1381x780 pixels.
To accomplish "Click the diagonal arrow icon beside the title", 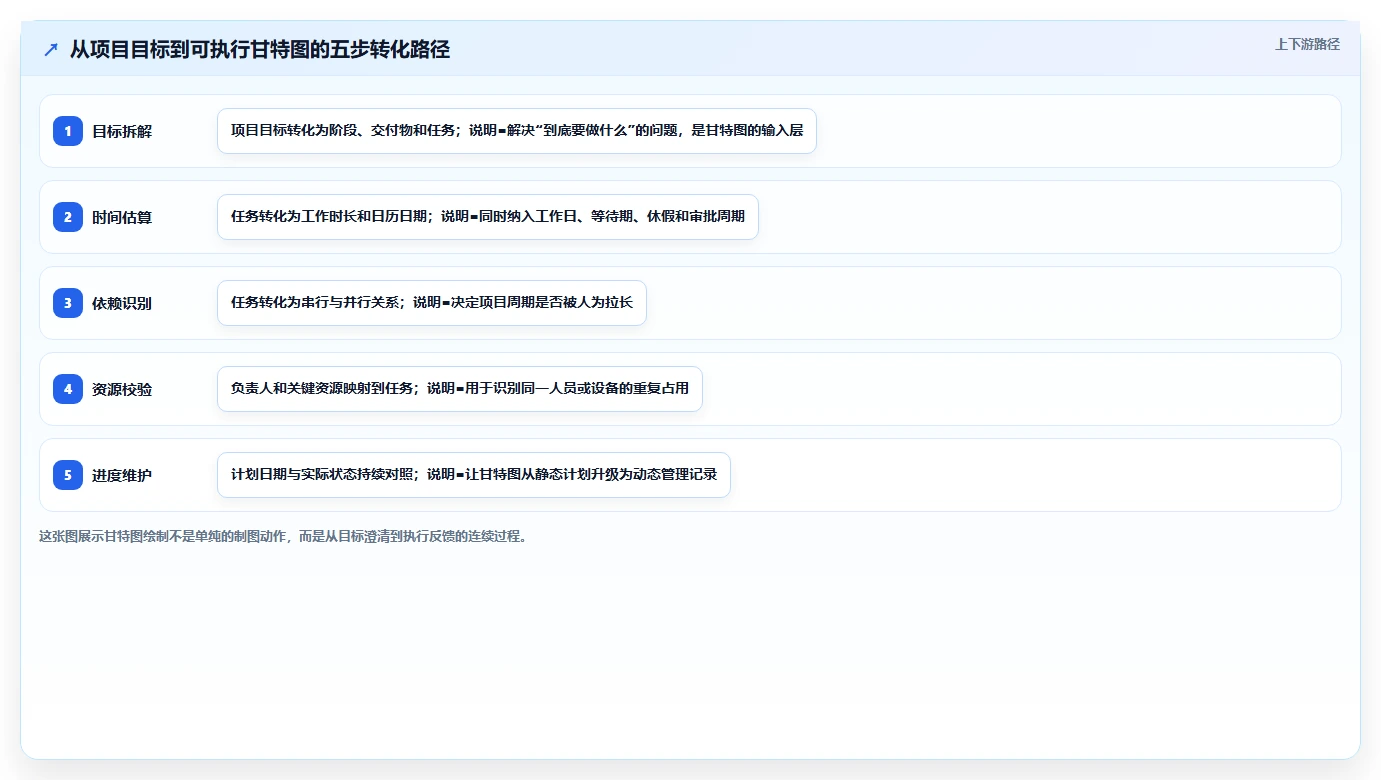I will click(x=51, y=50).
